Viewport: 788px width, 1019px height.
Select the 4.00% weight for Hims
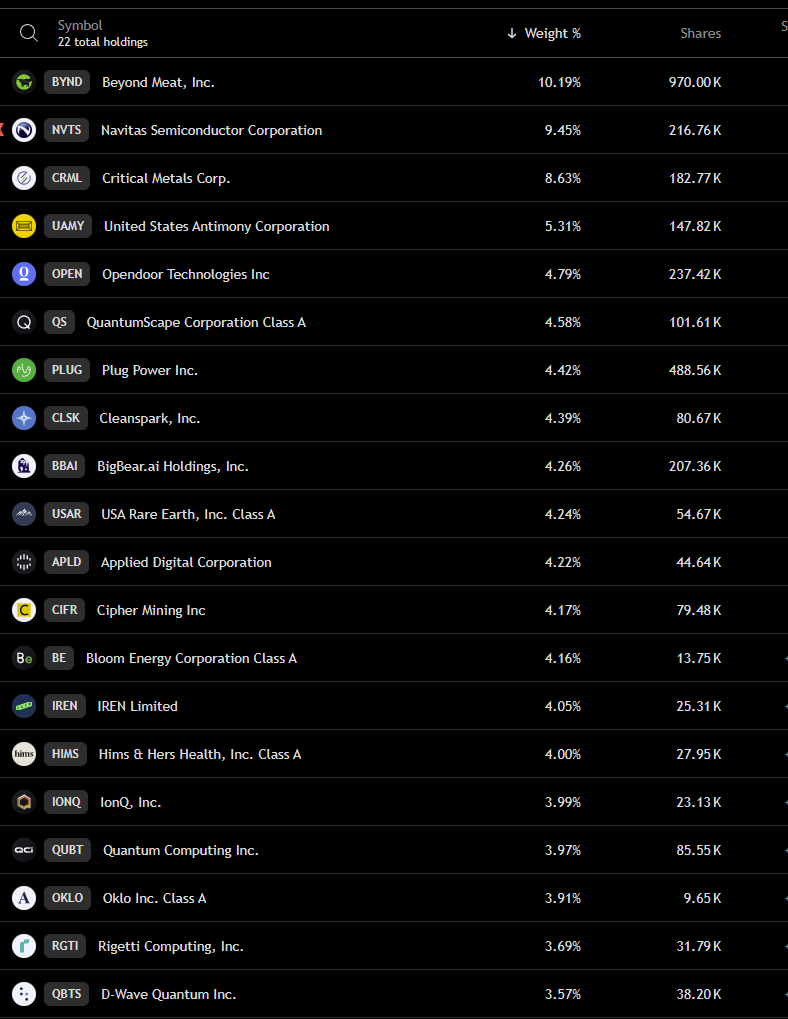563,754
